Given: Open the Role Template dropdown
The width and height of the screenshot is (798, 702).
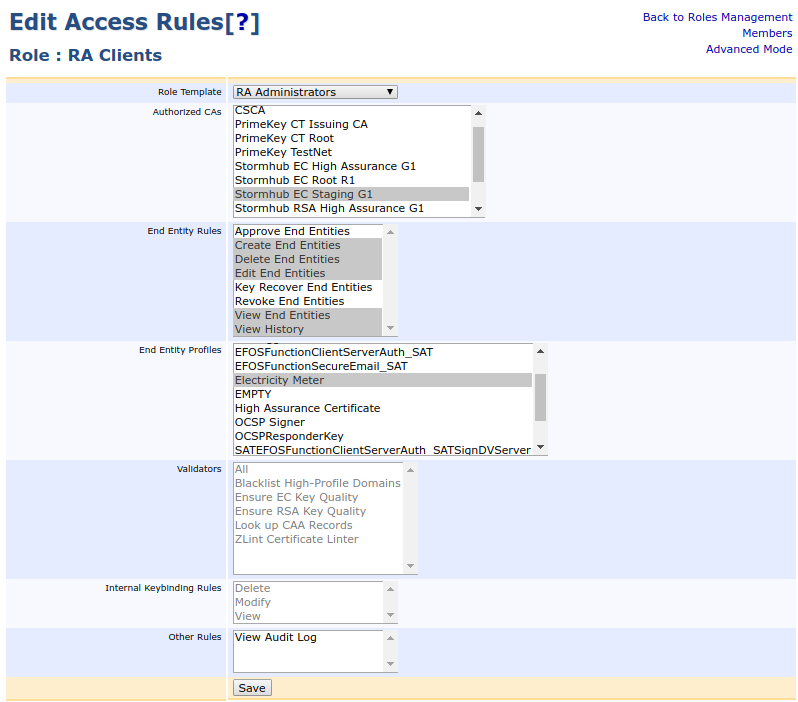Looking at the screenshot, I should 315,92.
